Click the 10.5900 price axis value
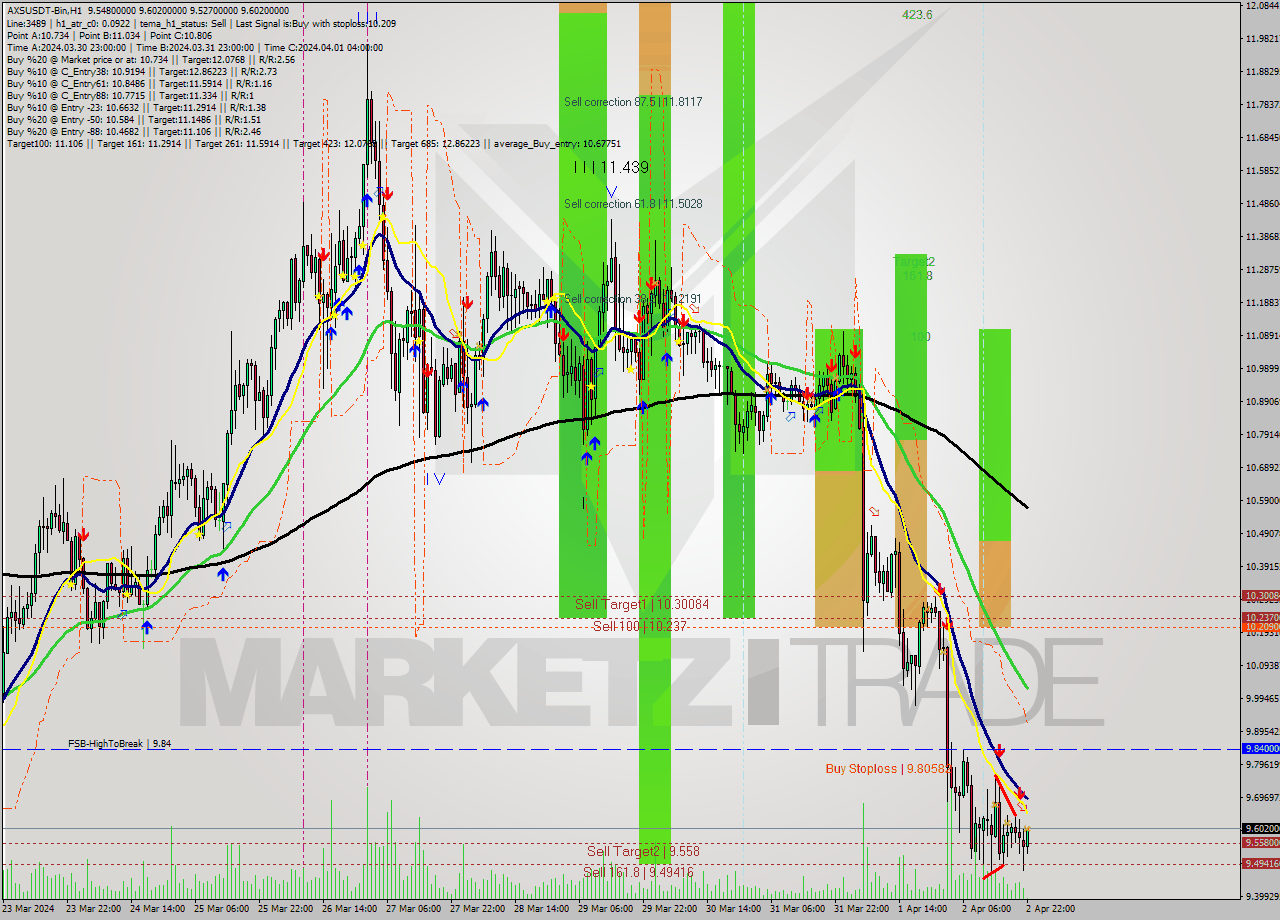This screenshot has width=1280, height=920. click(x=1262, y=501)
